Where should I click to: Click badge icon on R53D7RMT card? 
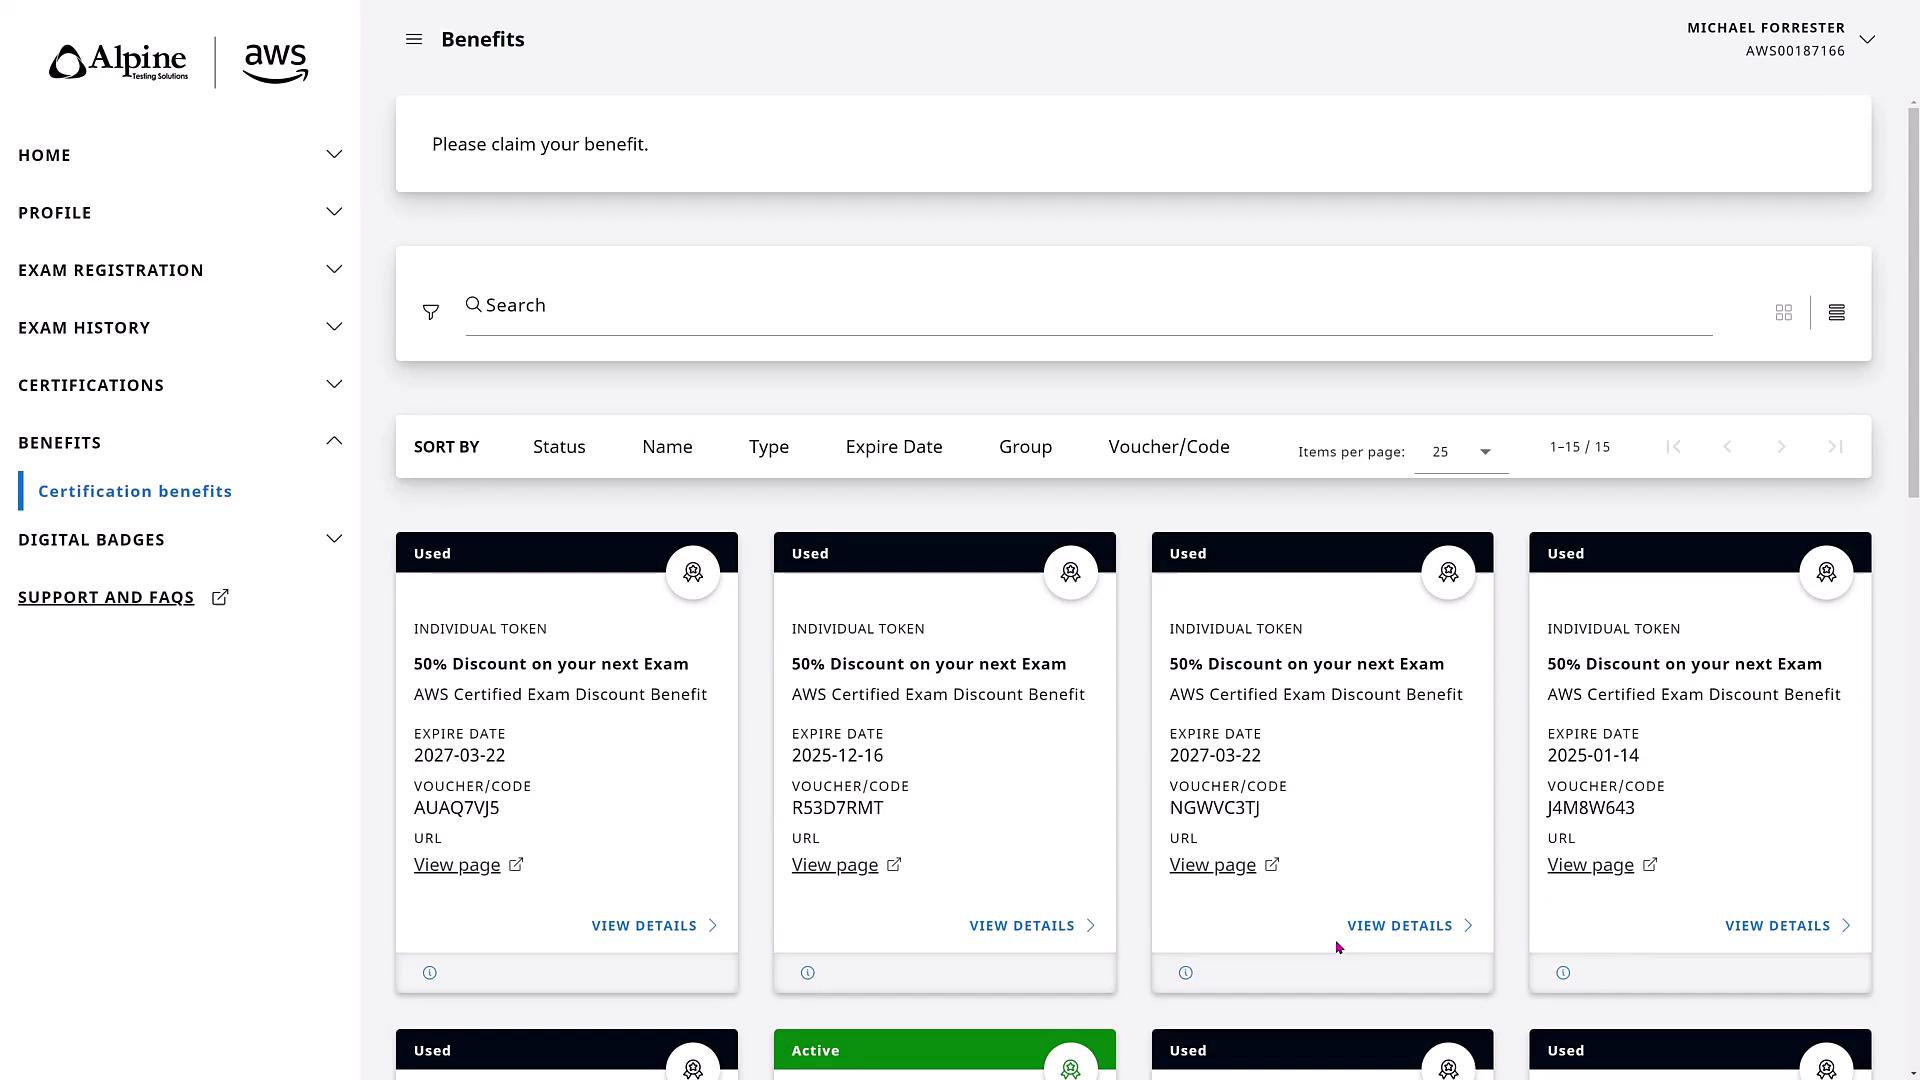[1070, 572]
